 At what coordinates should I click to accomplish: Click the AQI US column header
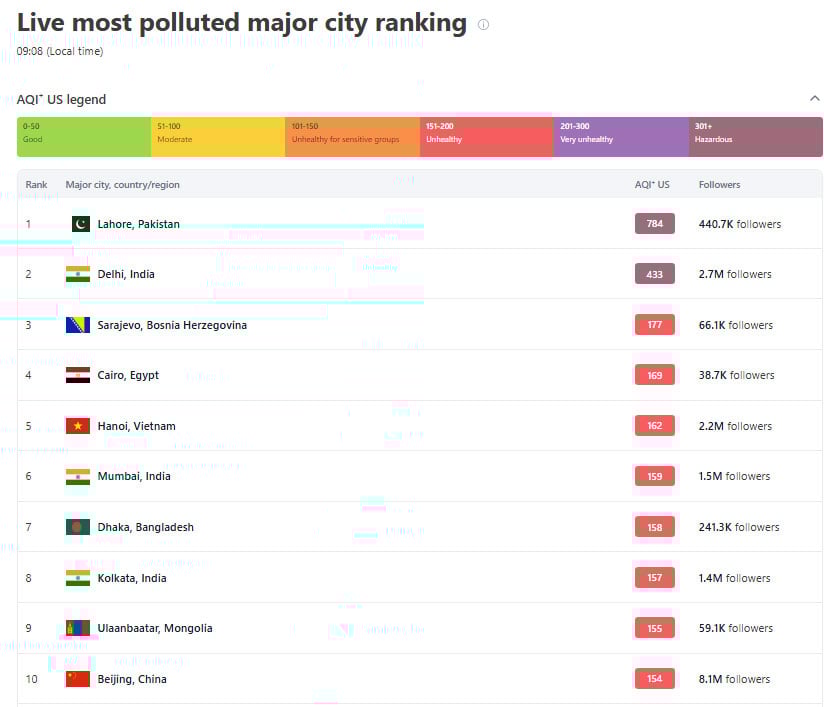(652, 185)
